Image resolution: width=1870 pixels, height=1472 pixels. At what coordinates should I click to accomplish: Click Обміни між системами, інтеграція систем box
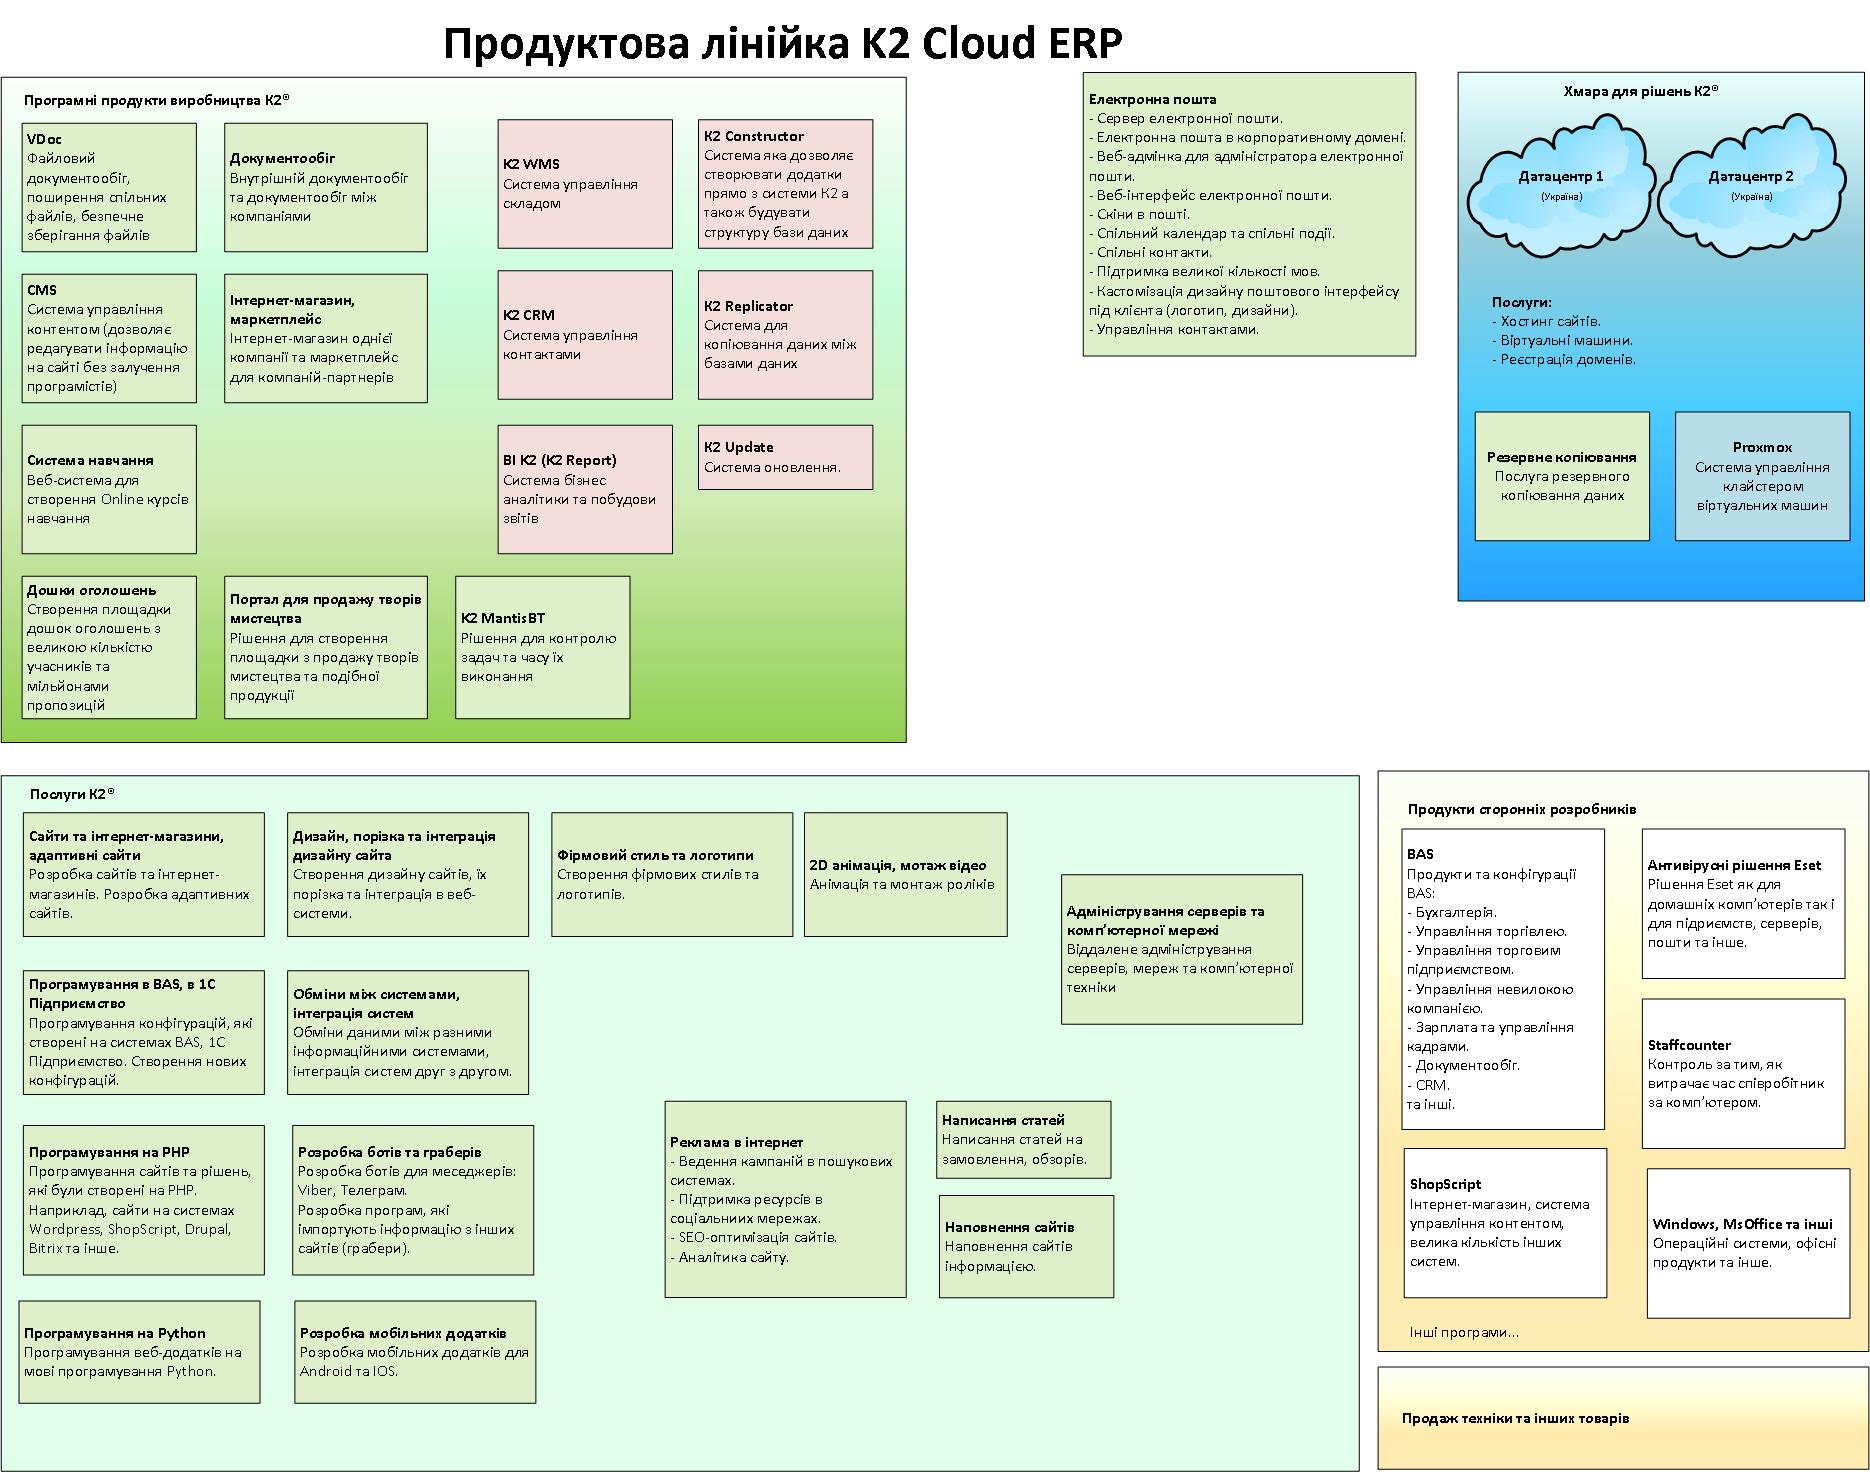pyautogui.click(x=408, y=1032)
